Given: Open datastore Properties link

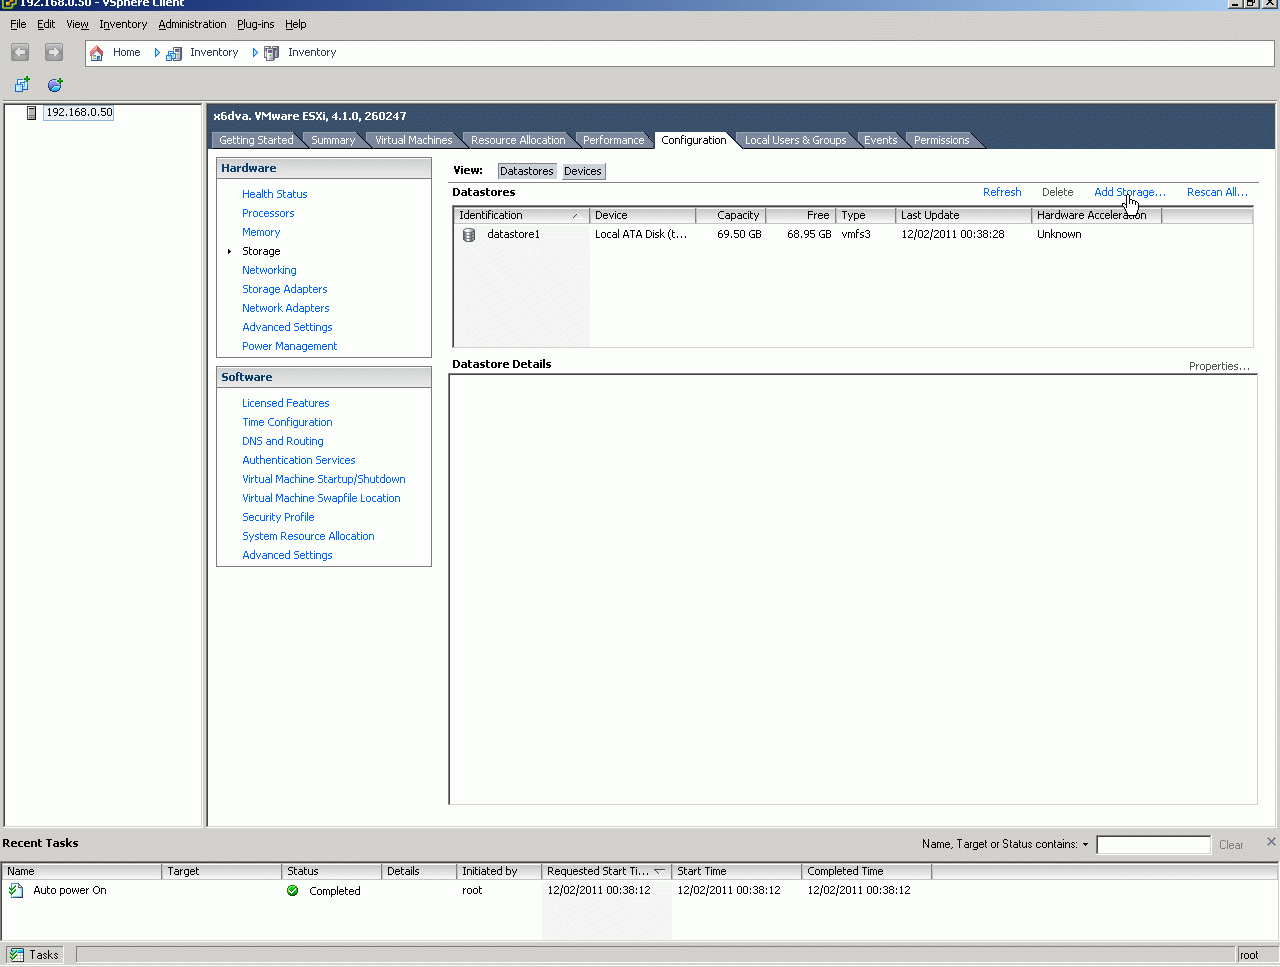Looking at the screenshot, I should click(x=1219, y=366).
